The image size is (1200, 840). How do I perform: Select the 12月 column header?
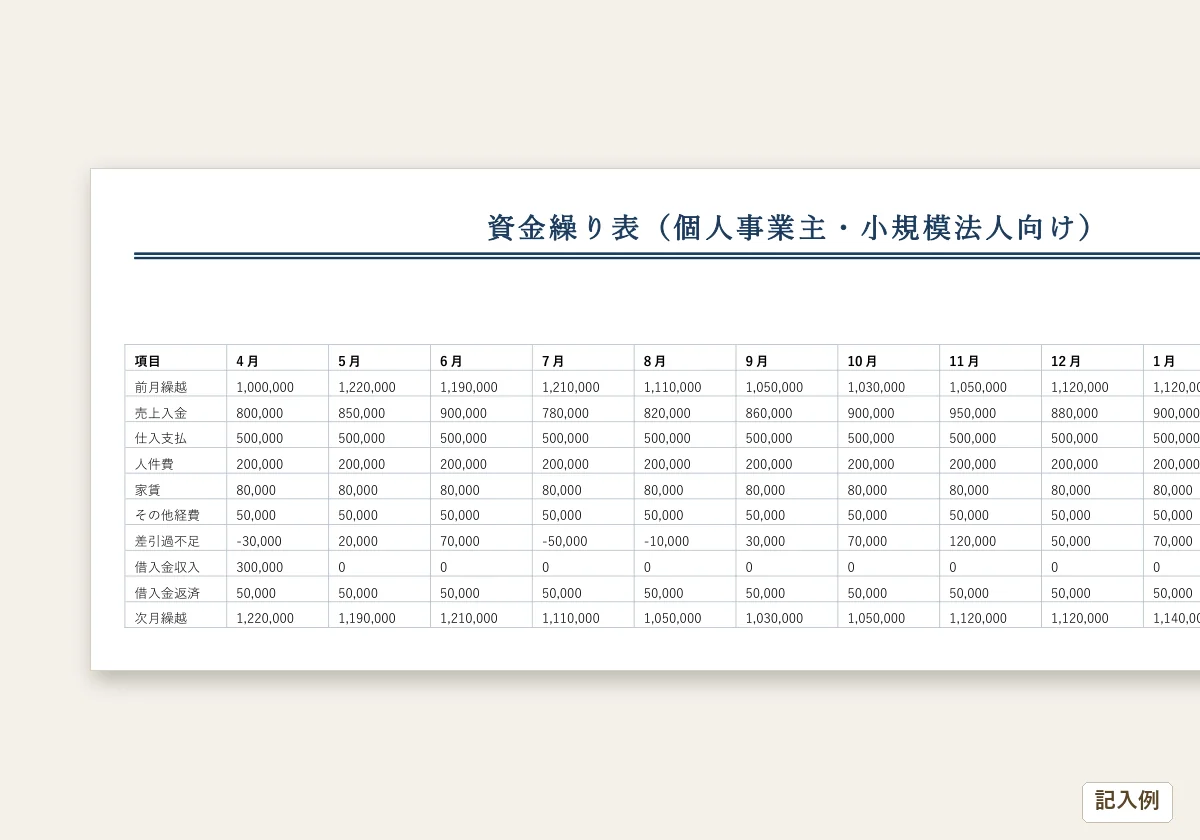(x=1093, y=359)
